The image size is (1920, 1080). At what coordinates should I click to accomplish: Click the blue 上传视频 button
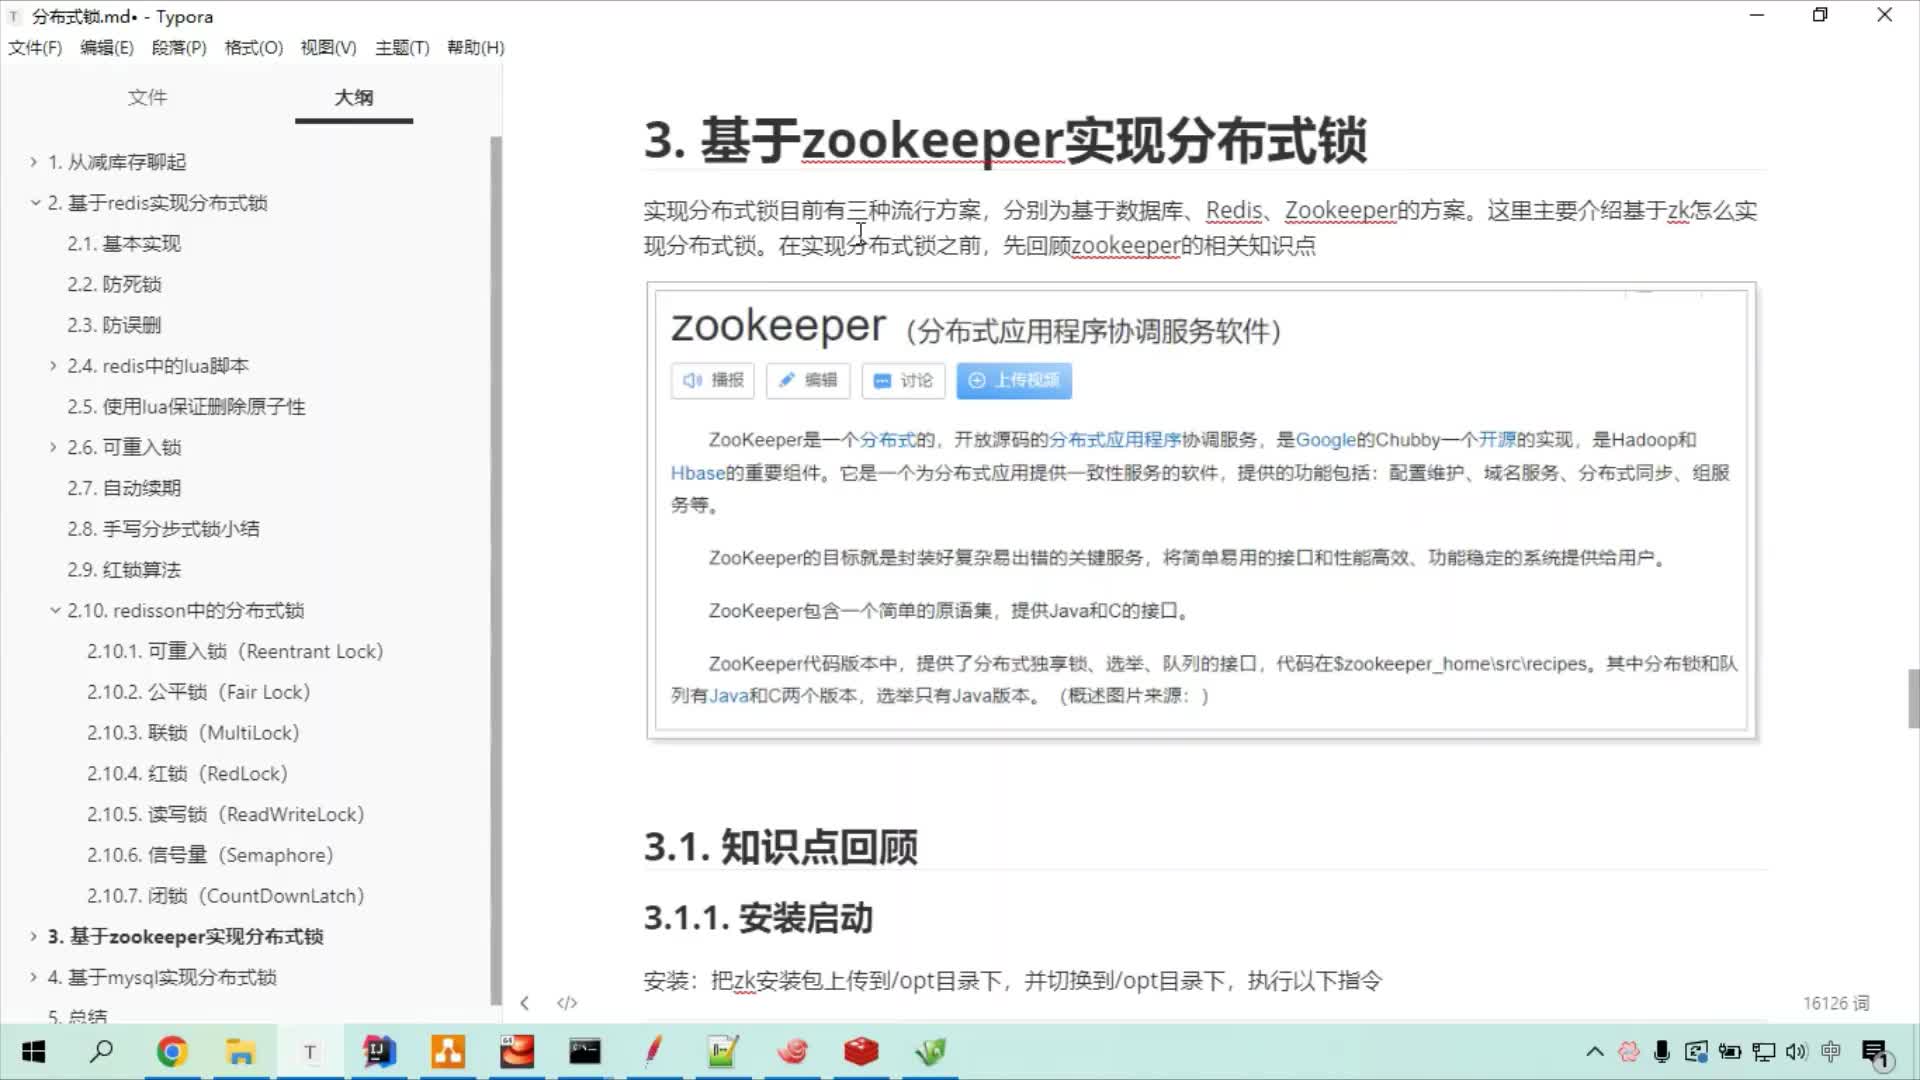pyautogui.click(x=1014, y=380)
